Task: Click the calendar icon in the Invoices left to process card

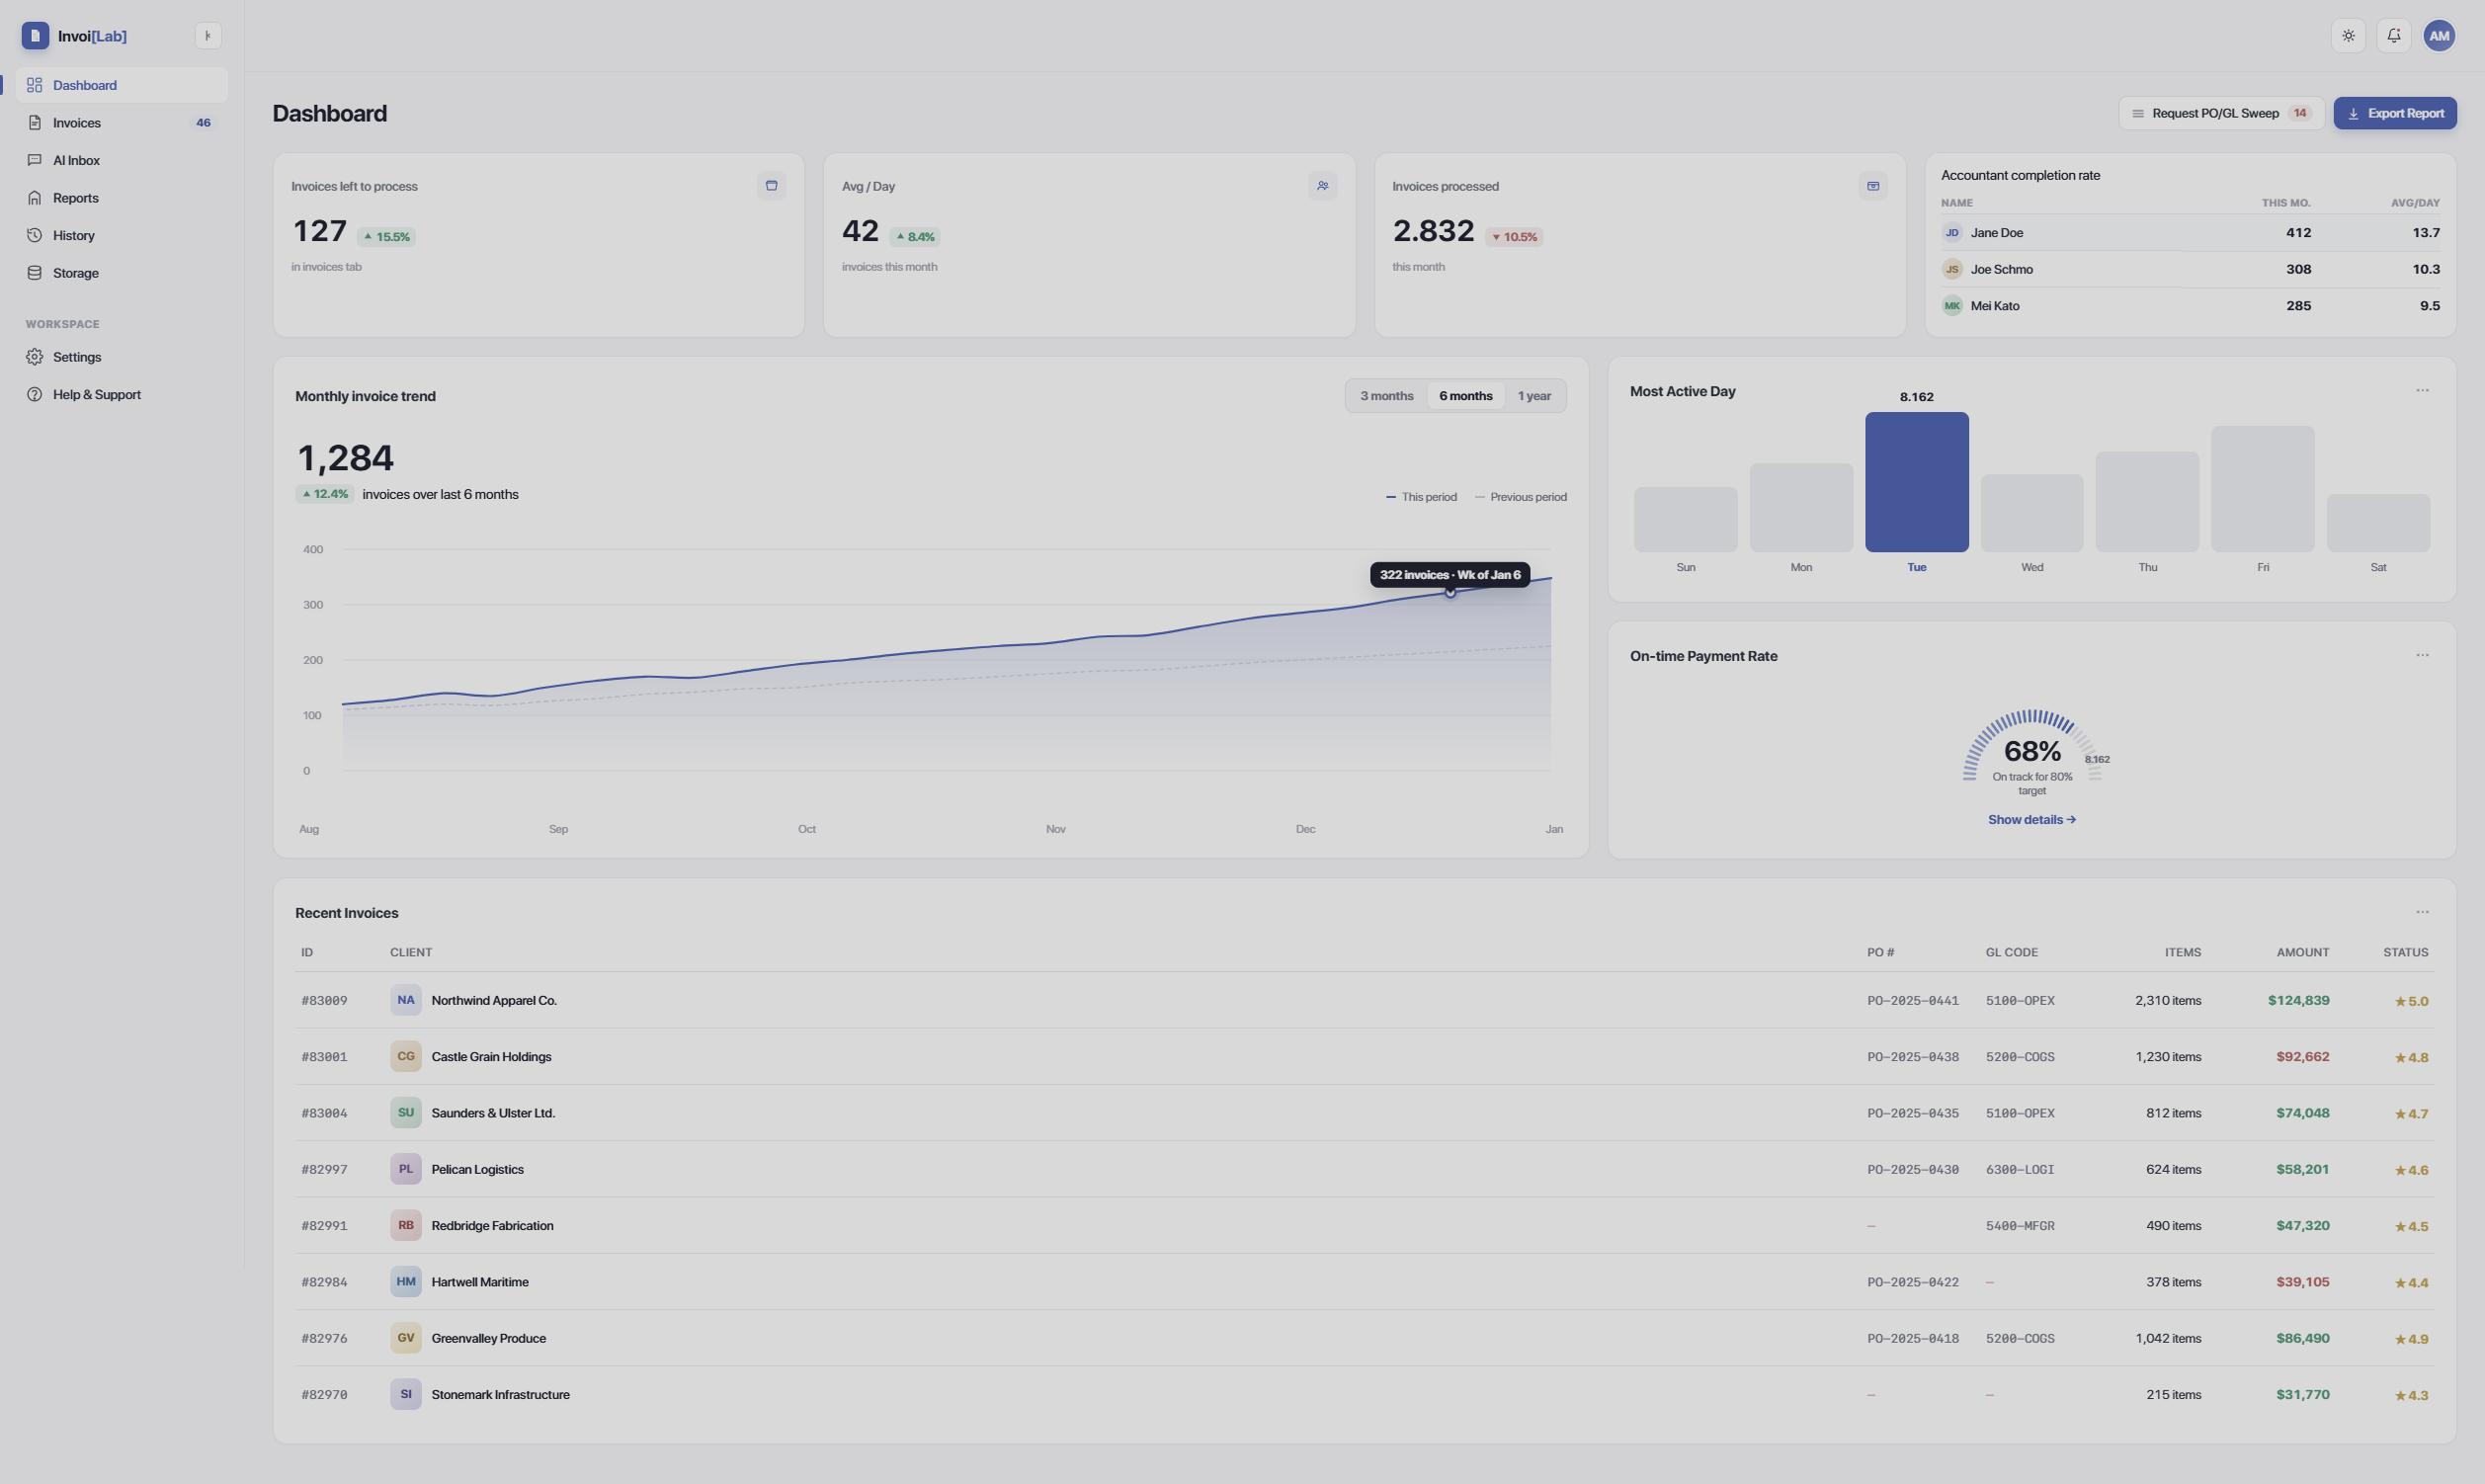Action: coord(771,186)
